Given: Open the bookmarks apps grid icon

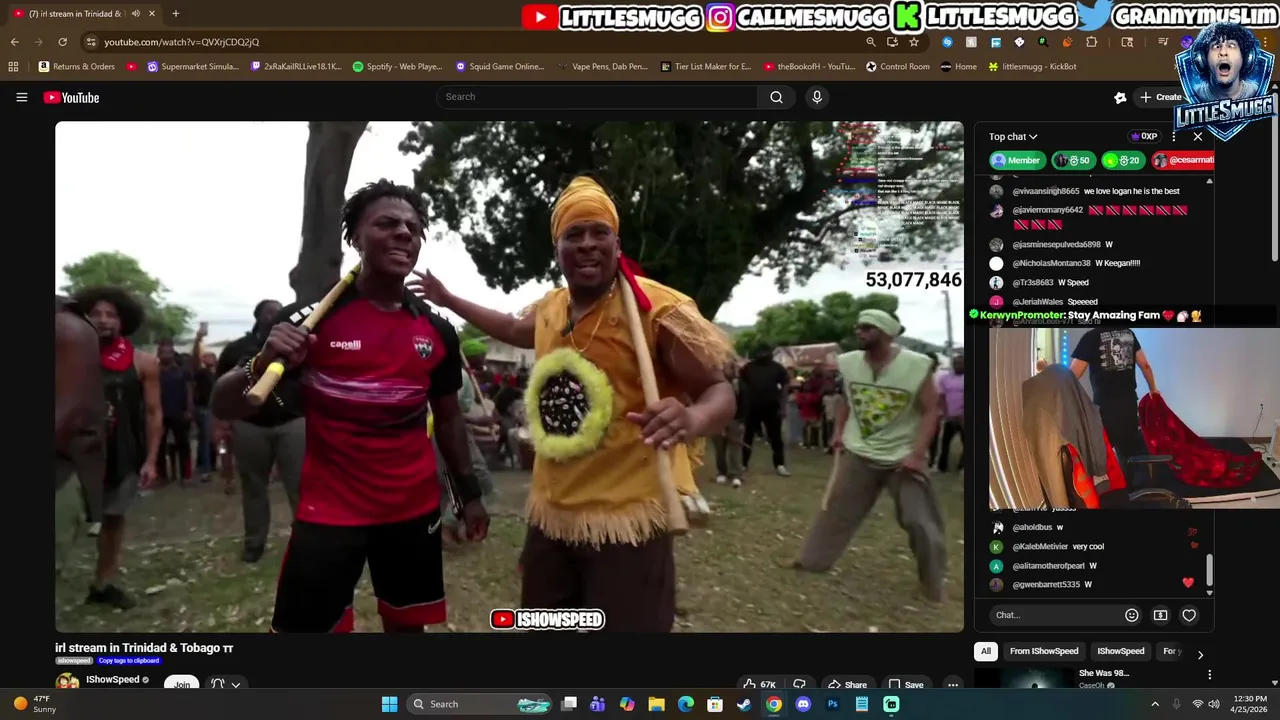Looking at the screenshot, I should [x=13, y=67].
